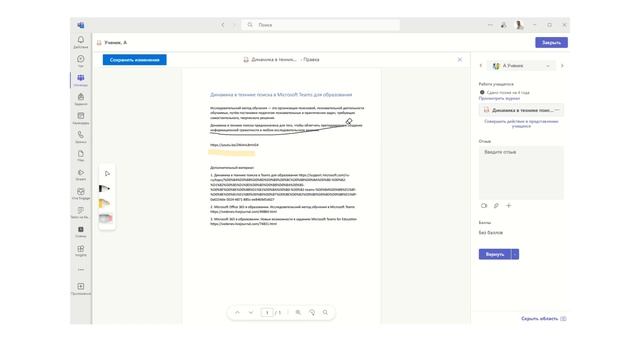Click the Hide pane link
The height and width of the screenshot is (360, 640).
(x=544, y=319)
